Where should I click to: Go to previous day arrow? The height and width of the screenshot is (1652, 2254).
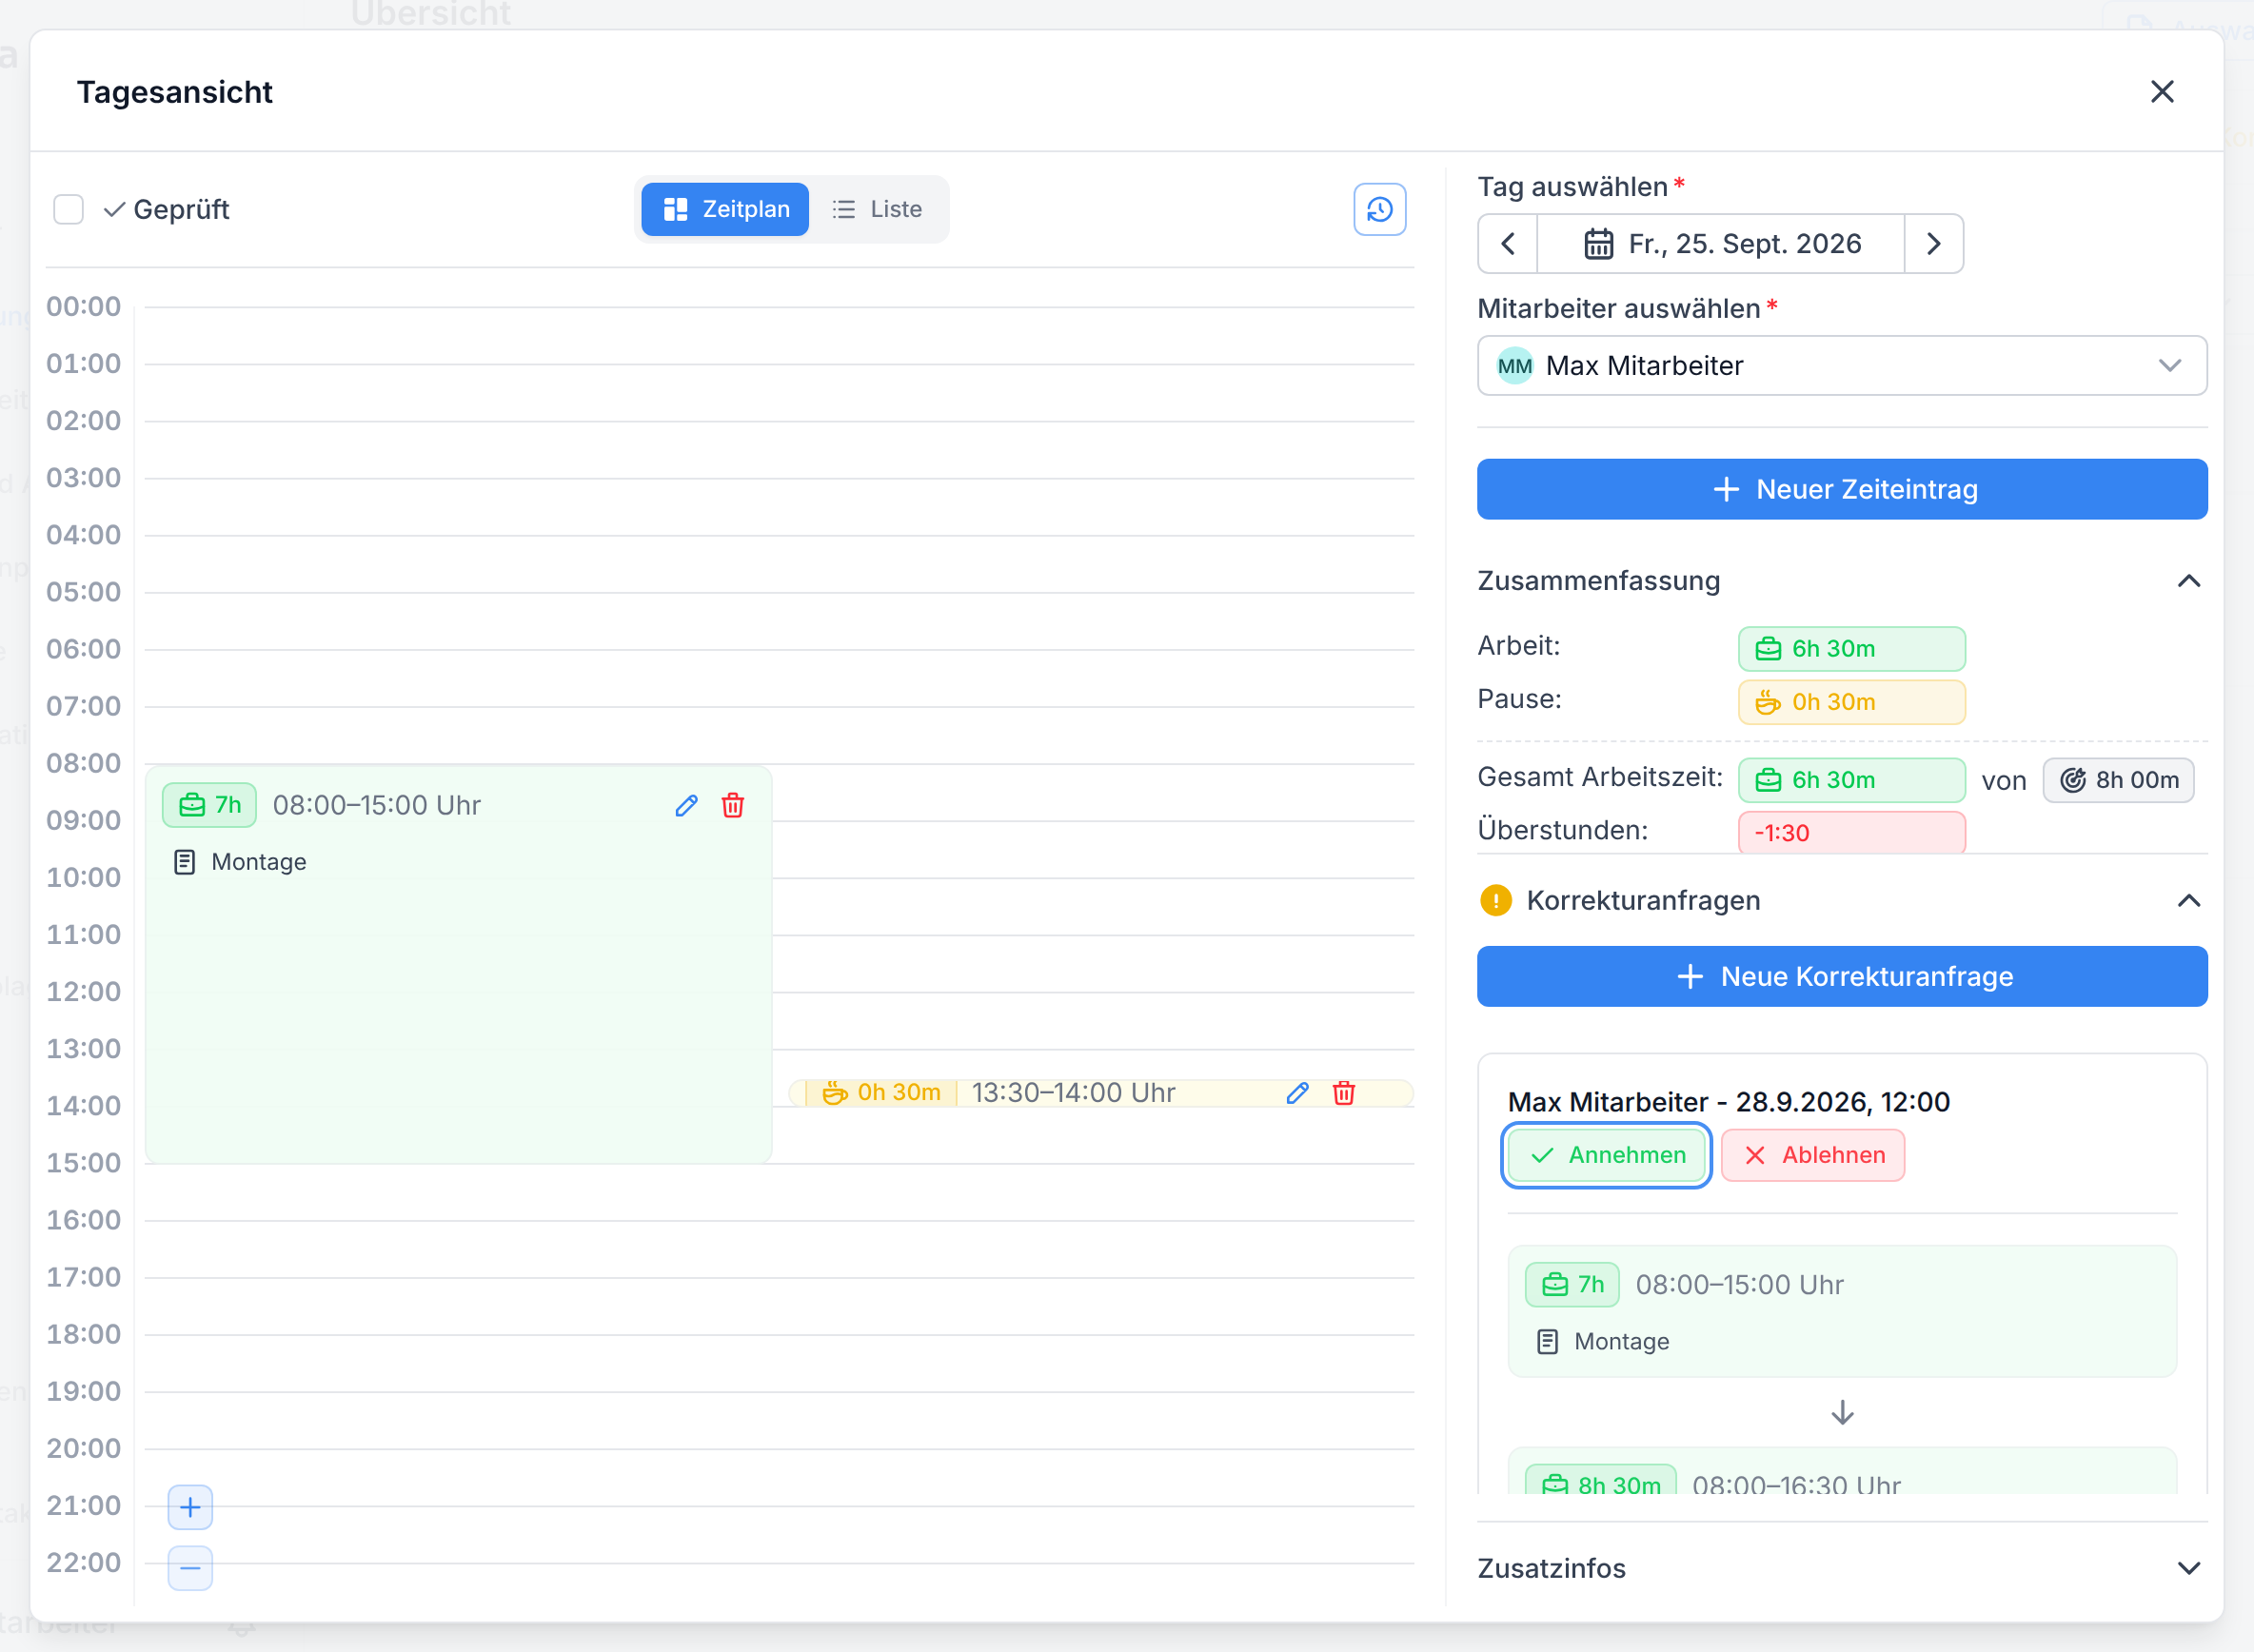1508,243
